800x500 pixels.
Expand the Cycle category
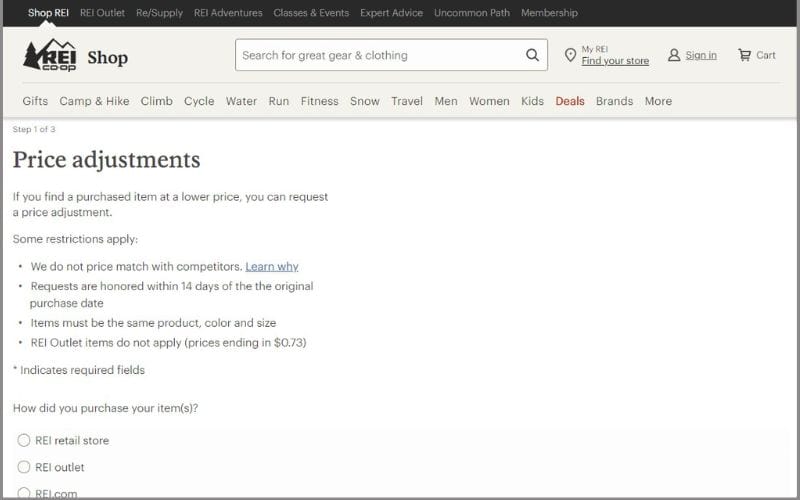[199, 101]
